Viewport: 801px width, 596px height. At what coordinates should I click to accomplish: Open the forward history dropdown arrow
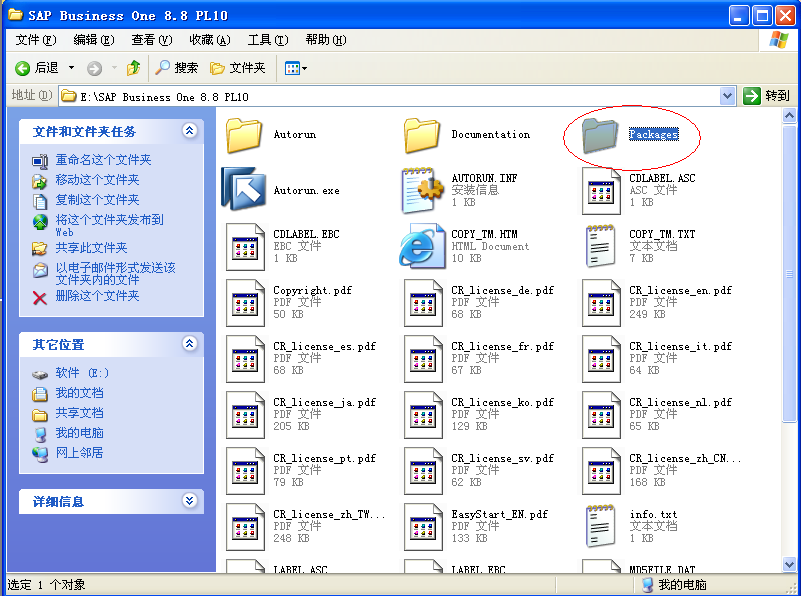[x=114, y=68]
